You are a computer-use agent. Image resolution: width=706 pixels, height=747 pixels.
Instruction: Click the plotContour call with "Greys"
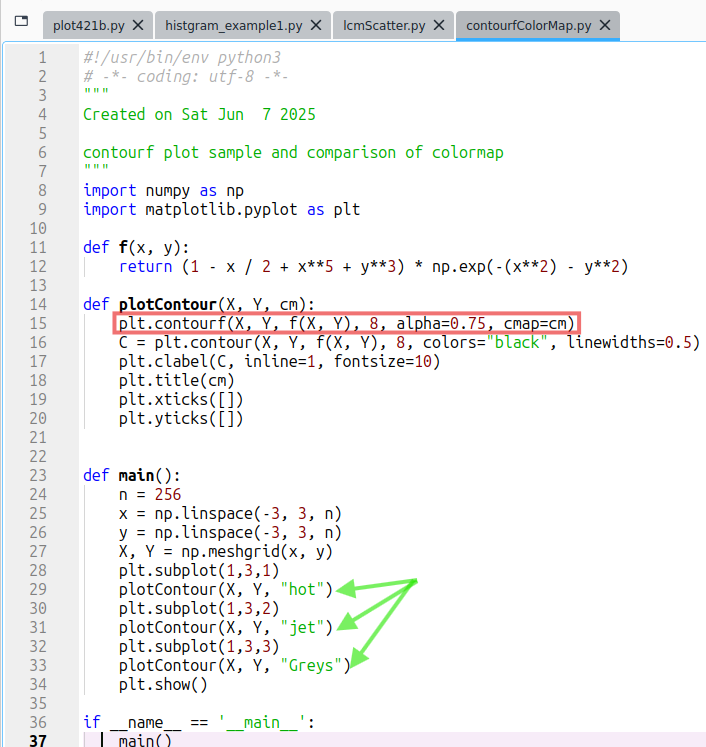tap(234, 666)
